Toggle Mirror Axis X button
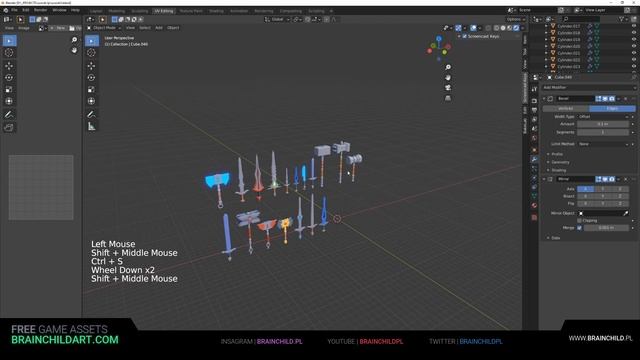Viewport: 640px width, 360px height. coord(585,189)
